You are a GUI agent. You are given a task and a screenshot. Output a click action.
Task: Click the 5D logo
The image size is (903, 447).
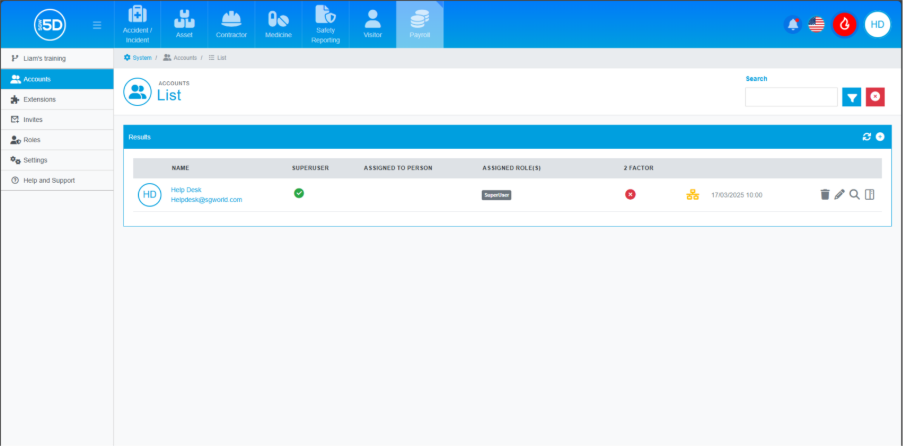pos(50,25)
